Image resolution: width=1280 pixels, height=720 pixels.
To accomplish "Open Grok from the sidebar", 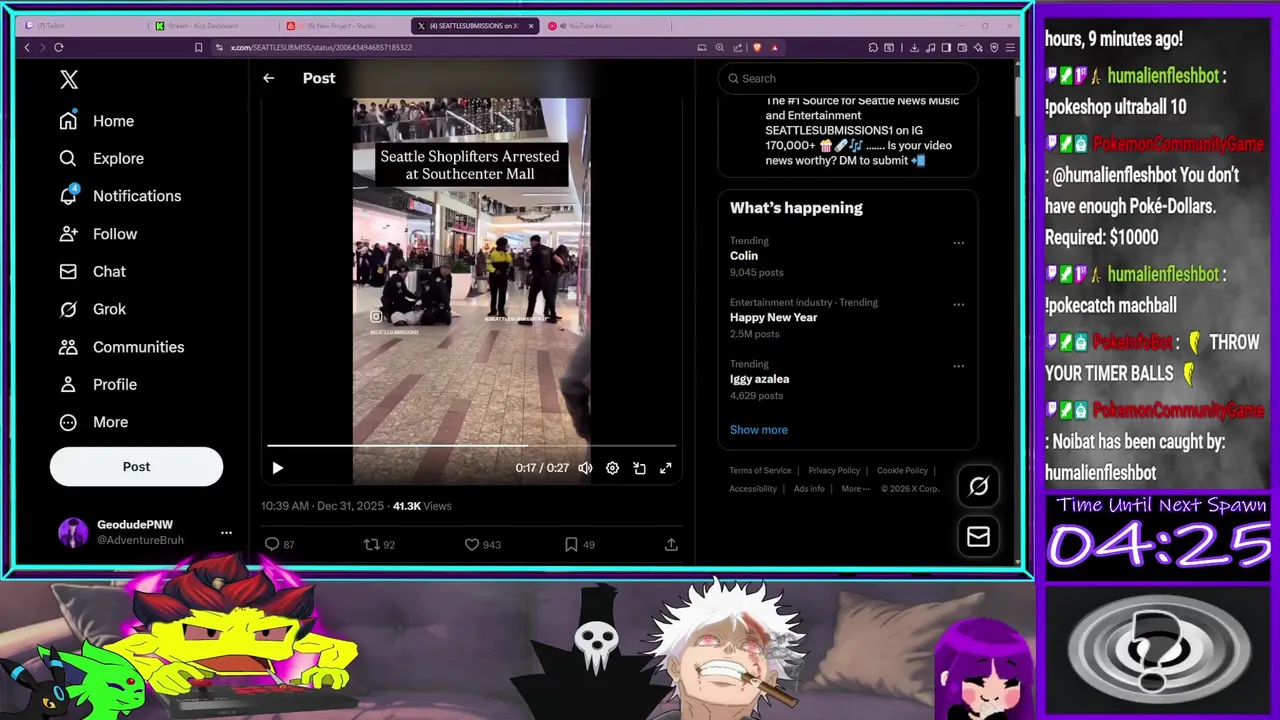I will pyautogui.click(x=92, y=309).
